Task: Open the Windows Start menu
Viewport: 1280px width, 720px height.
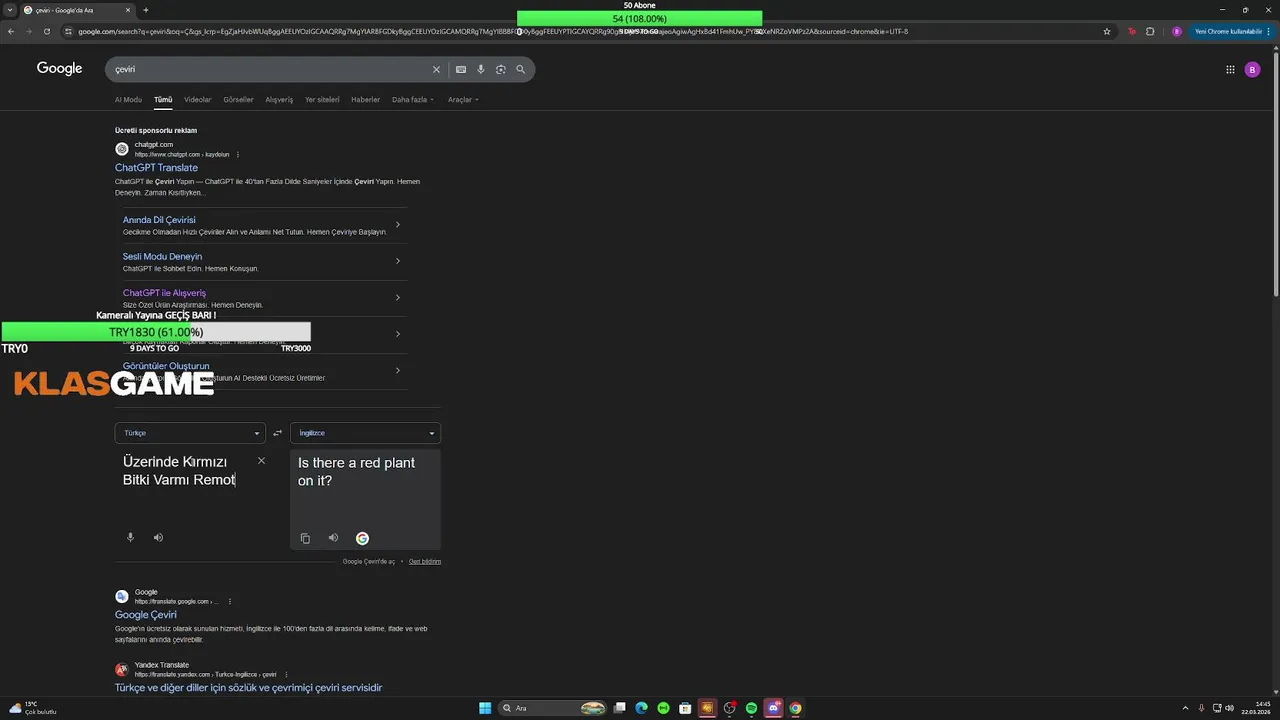Action: click(x=485, y=708)
